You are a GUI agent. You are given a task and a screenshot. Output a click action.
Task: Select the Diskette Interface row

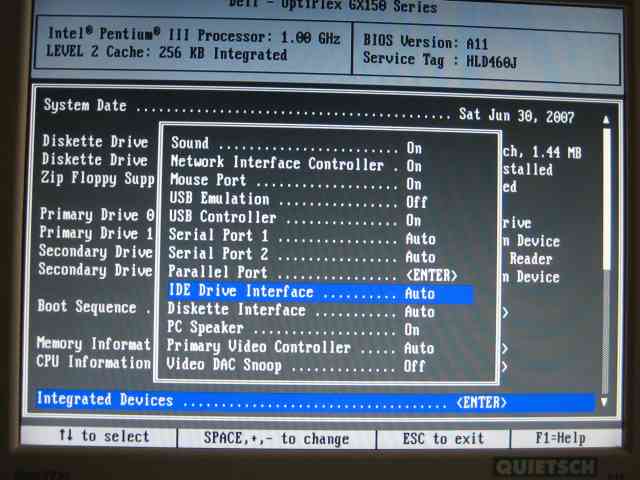(301, 311)
